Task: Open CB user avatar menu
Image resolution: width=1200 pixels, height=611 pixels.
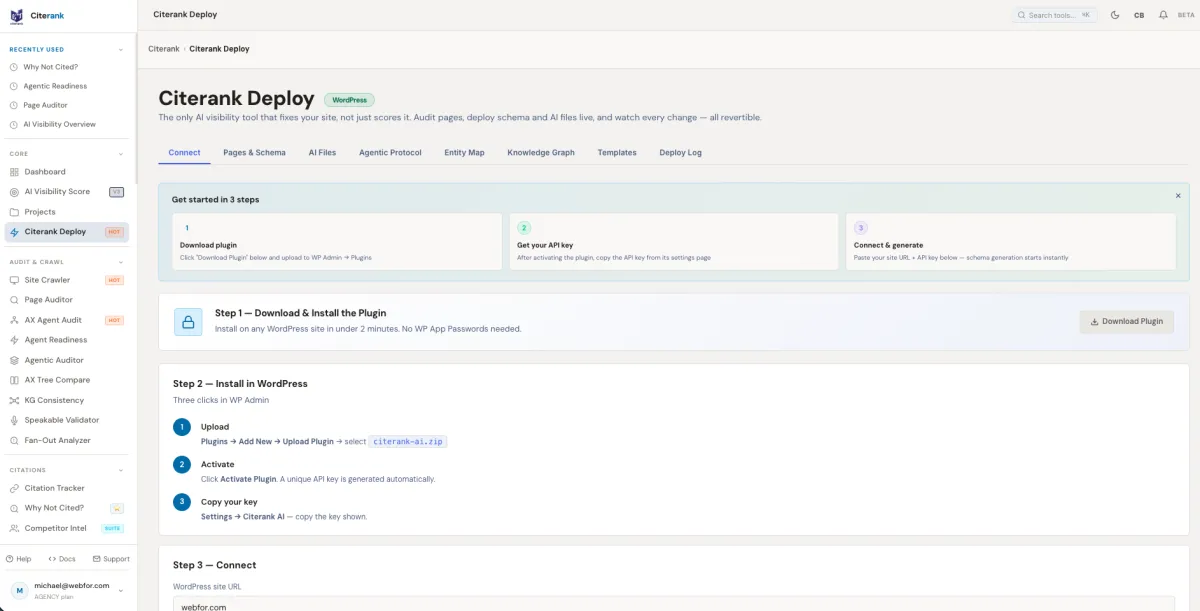Action: (1139, 15)
